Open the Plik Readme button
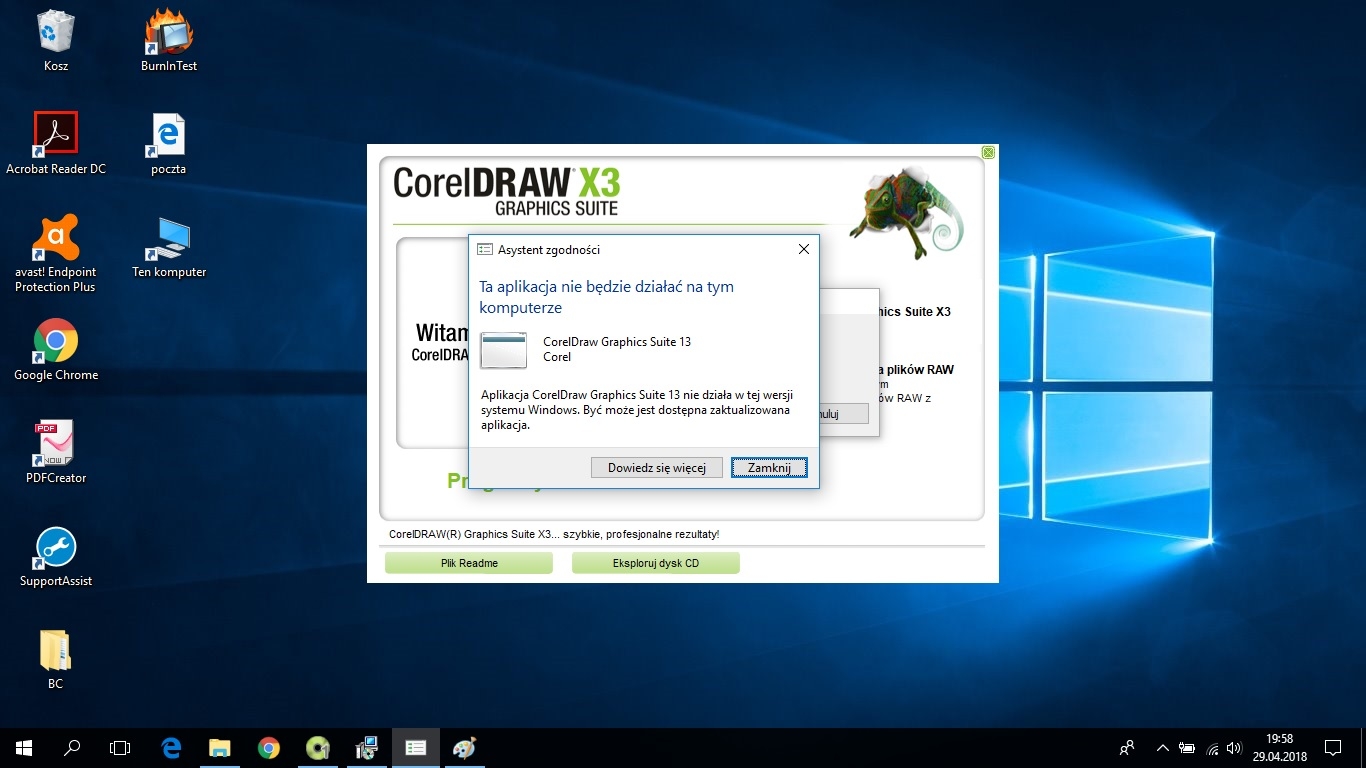1366x768 pixels. [x=469, y=563]
